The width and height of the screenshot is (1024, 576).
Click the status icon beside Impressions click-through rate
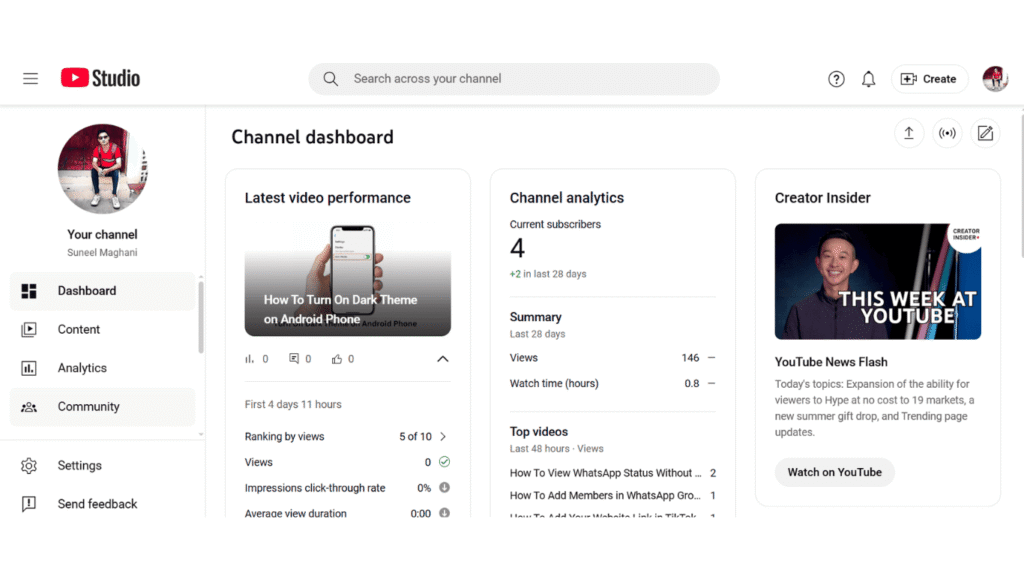(x=444, y=487)
